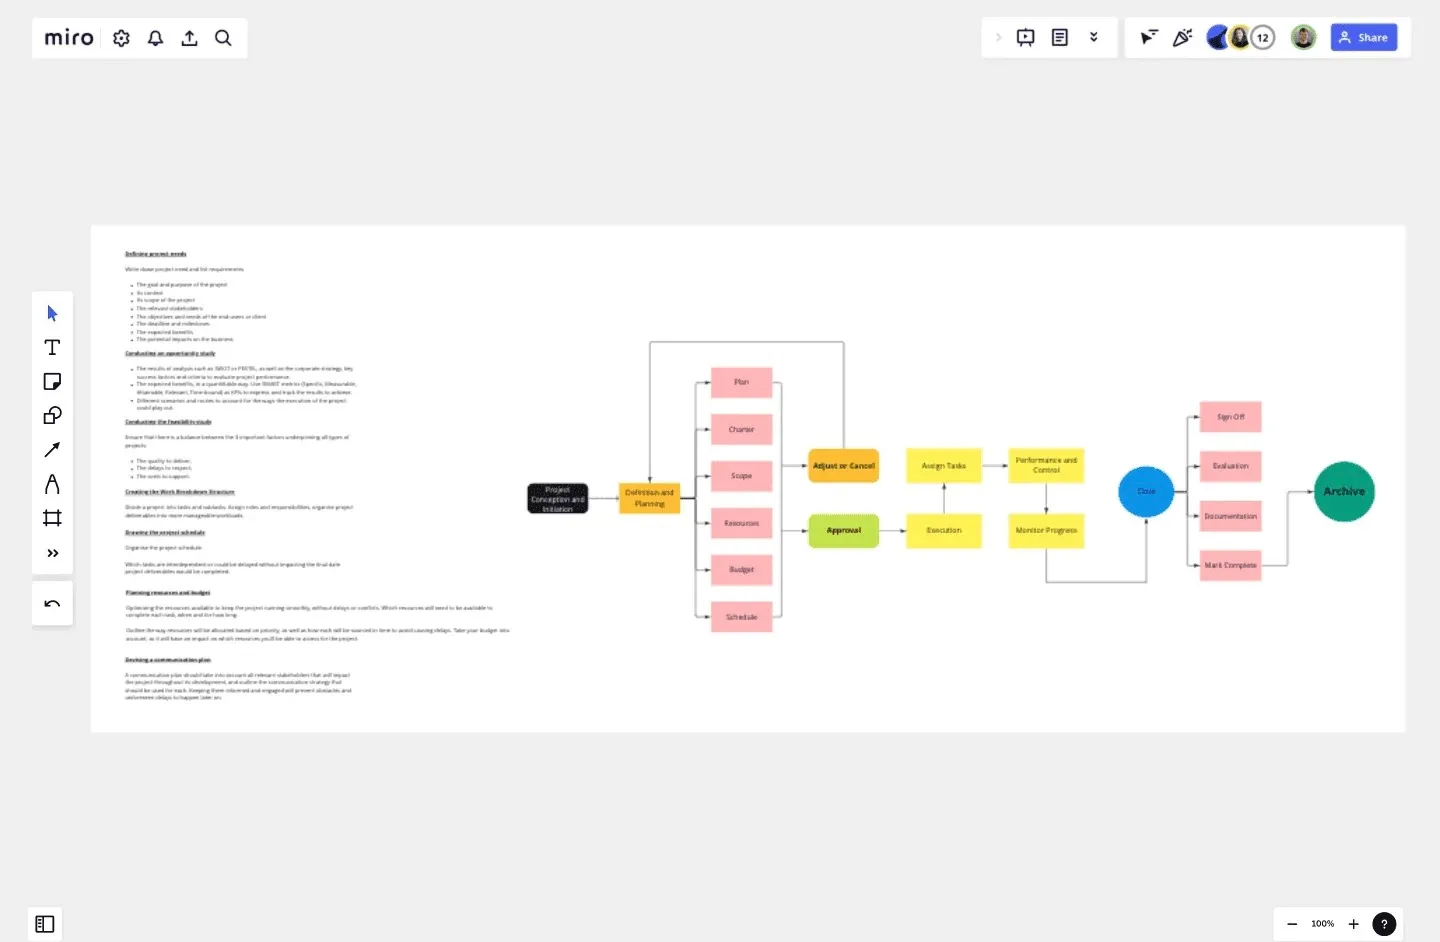Viewport: 1440px width, 942px height.
Task: Select the green Approval node
Action: click(x=844, y=530)
